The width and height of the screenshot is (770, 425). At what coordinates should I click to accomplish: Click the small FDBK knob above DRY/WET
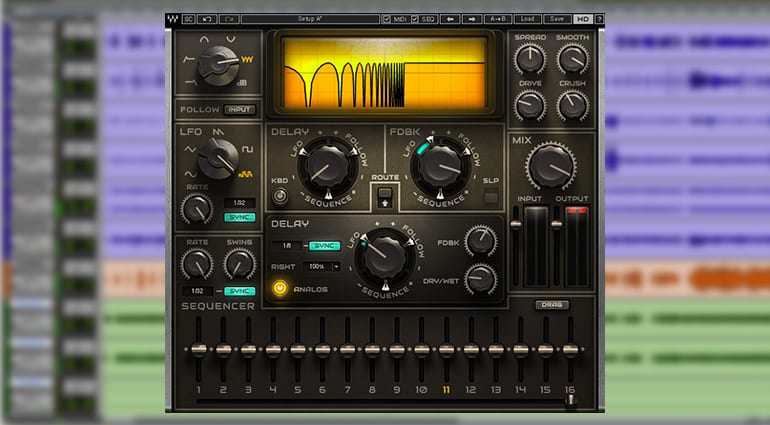(481, 241)
